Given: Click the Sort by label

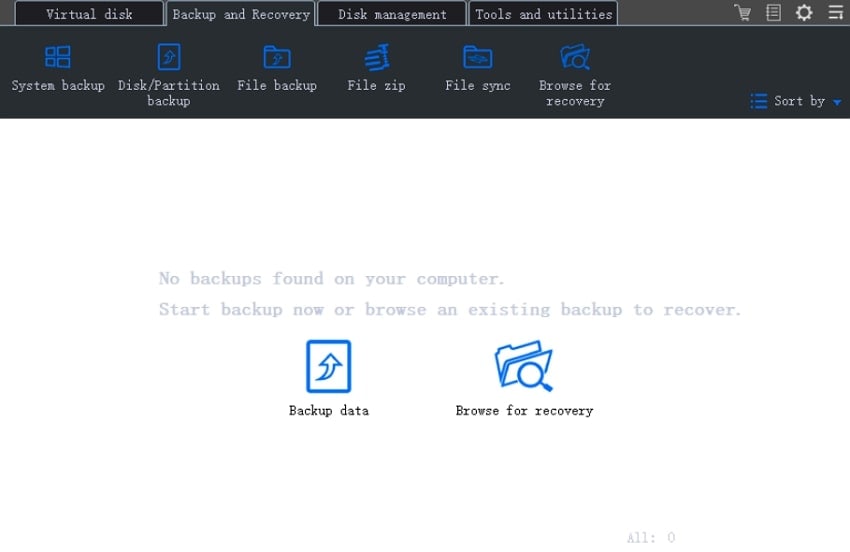Looking at the screenshot, I should pos(799,101).
